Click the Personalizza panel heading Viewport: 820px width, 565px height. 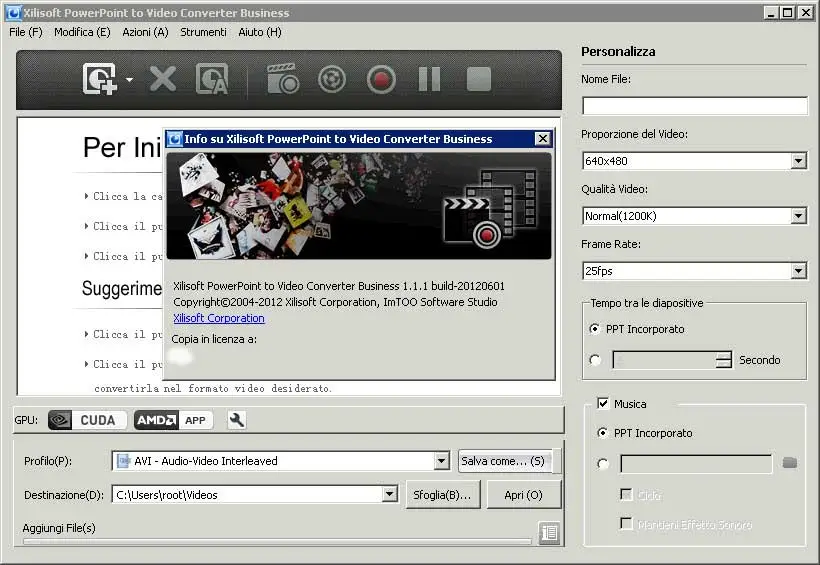tap(618, 51)
